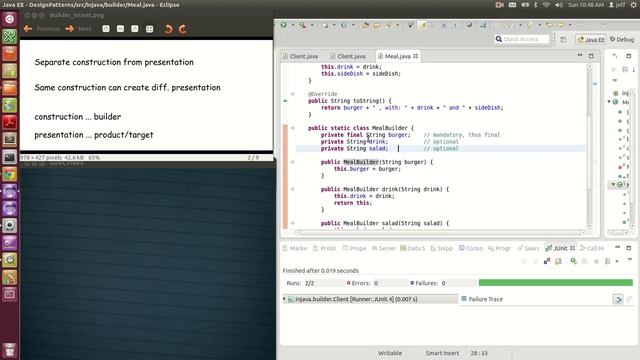Open the system power gear menu
Image resolution: width=640 pixels, height=360 pixels.
point(634,5)
